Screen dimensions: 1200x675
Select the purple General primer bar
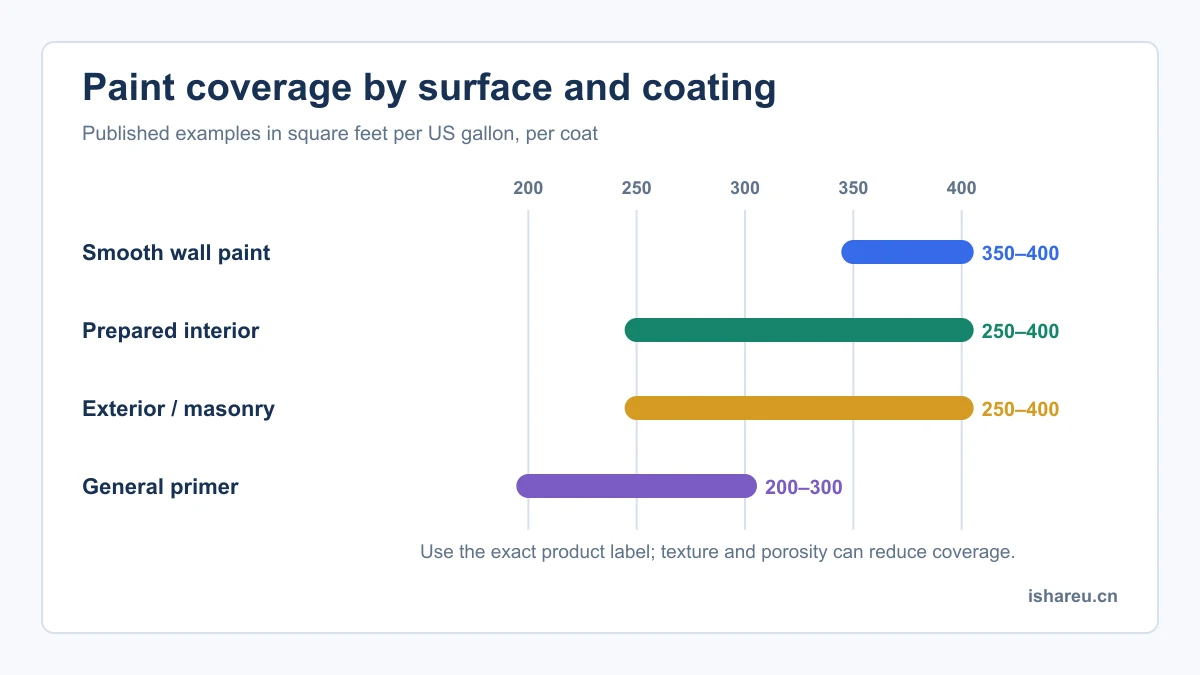[636, 486]
